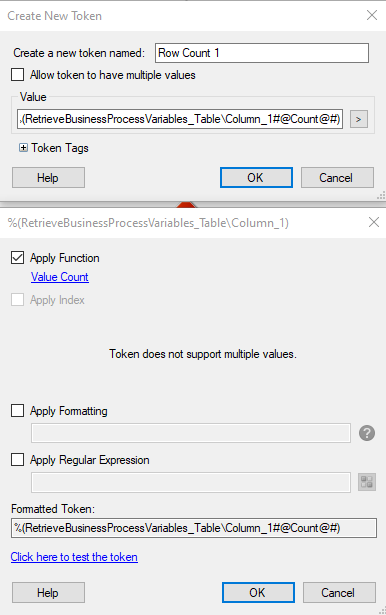Click OK in Create New Token dialog

coord(256,178)
